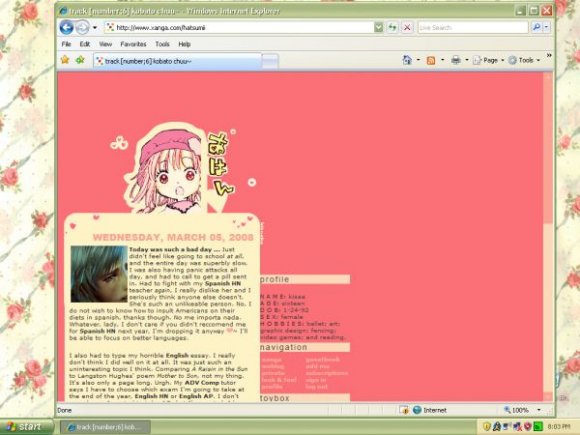The width and height of the screenshot is (580, 435).
Task: Go back with the Back arrow button
Action: coord(67,27)
